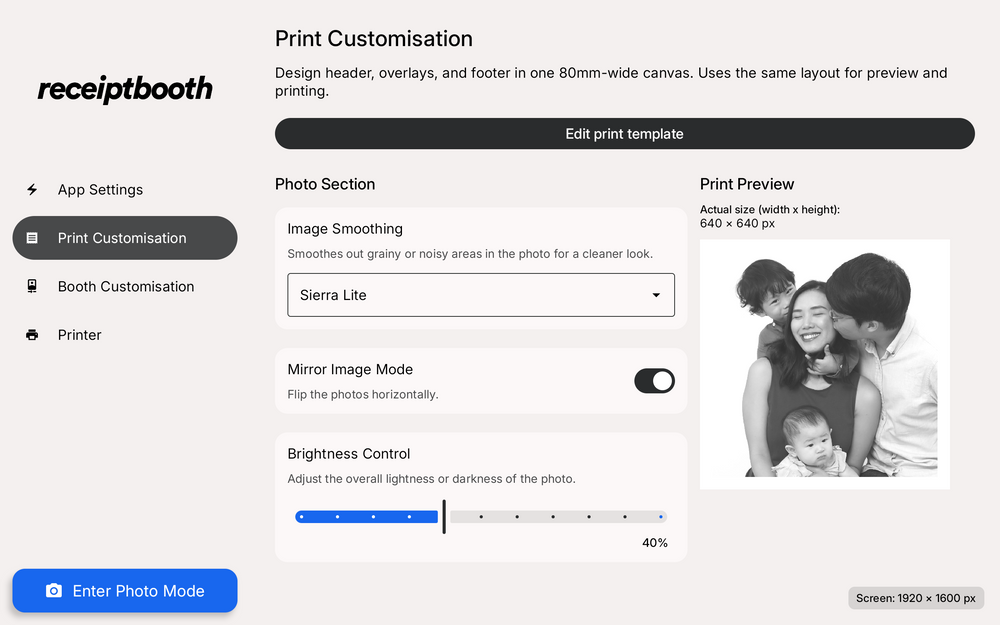The height and width of the screenshot is (625, 1000).
Task: Click the camera icon on Enter Photo Mode
Action: [54, 591]
